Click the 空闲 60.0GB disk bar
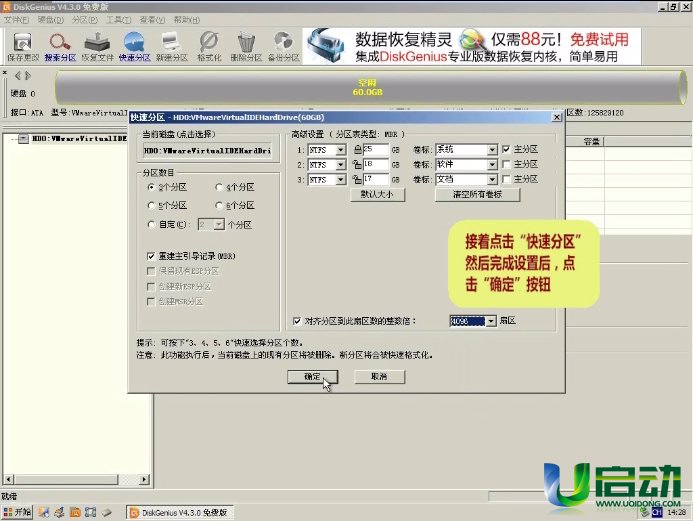This screenshot has height=521, width=693. (370, 87)
